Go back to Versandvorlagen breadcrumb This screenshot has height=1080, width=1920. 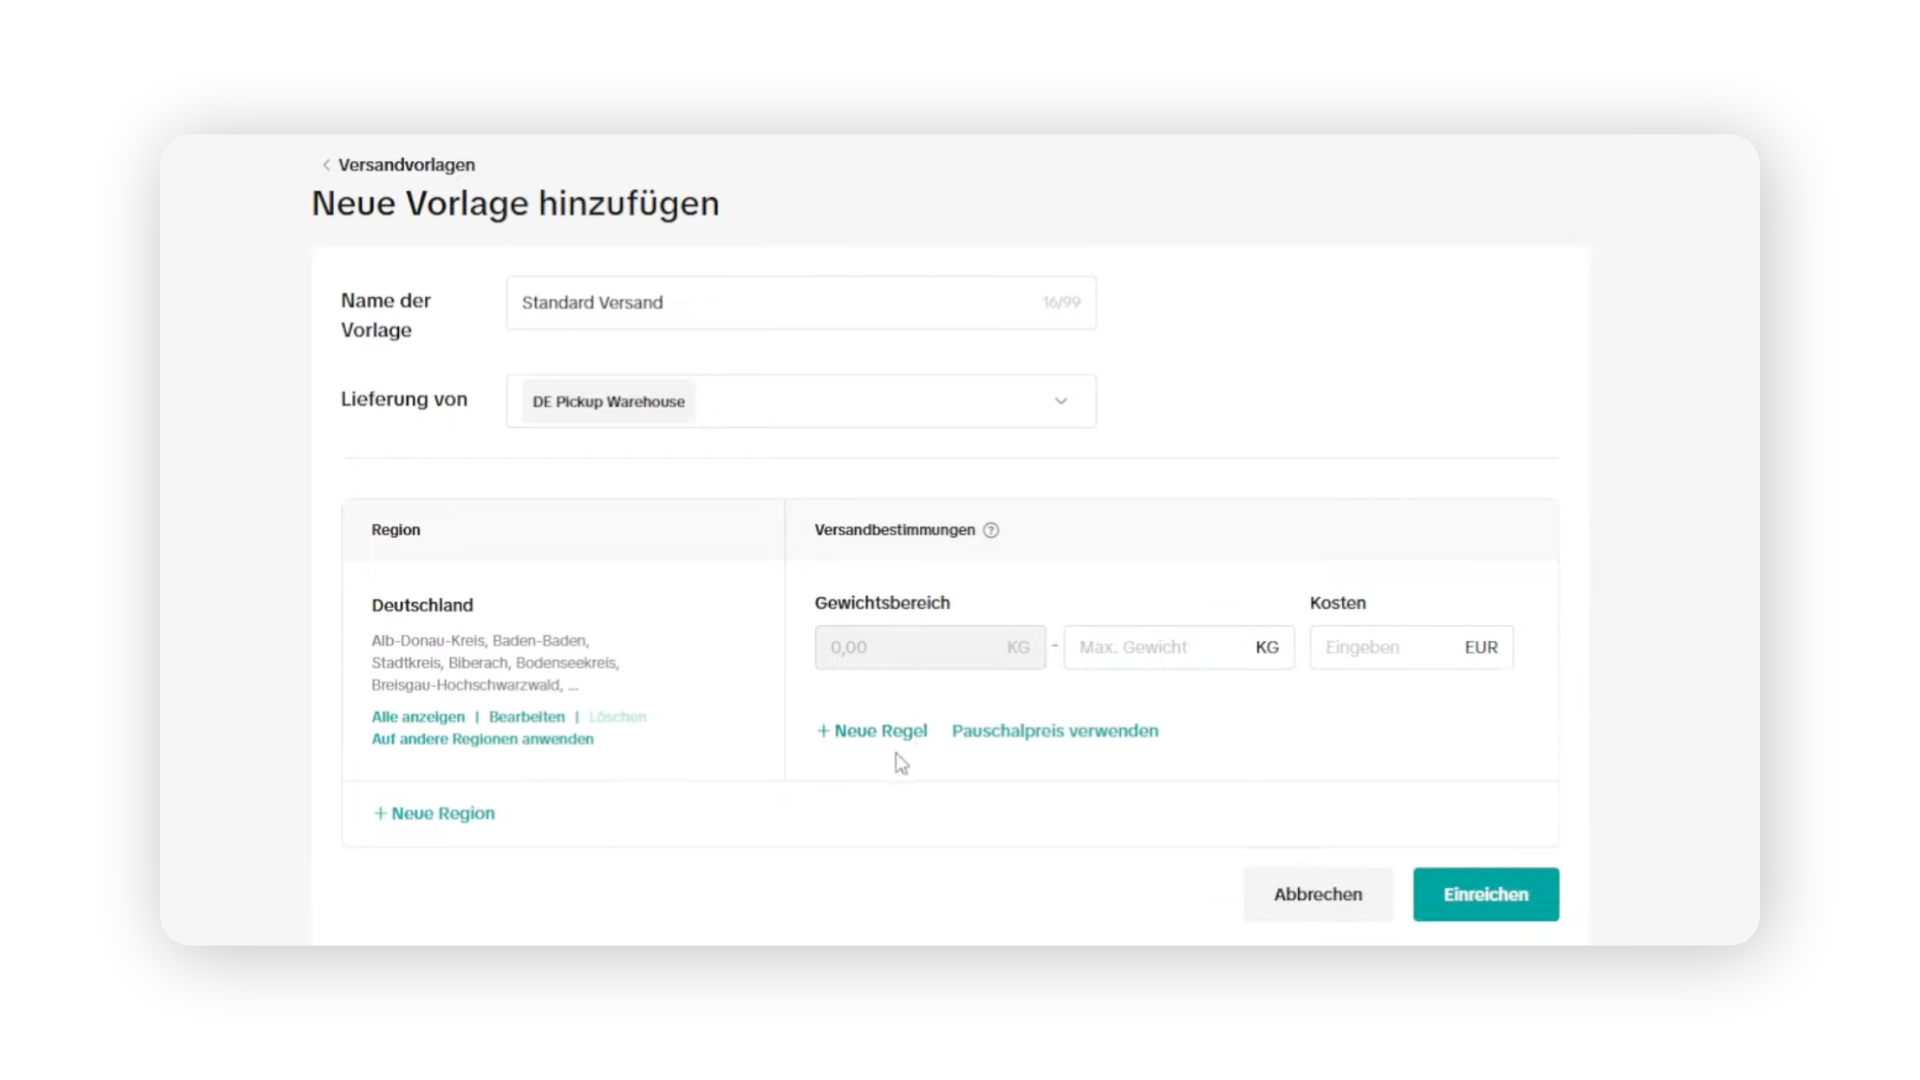click(x=406, y=165)
